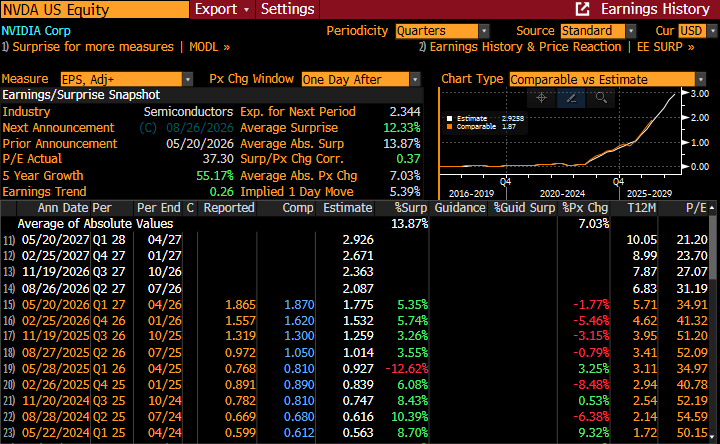Sort by the Estimate column header
The height and width of the screenshot is (444, 720).
pos(348,208)
